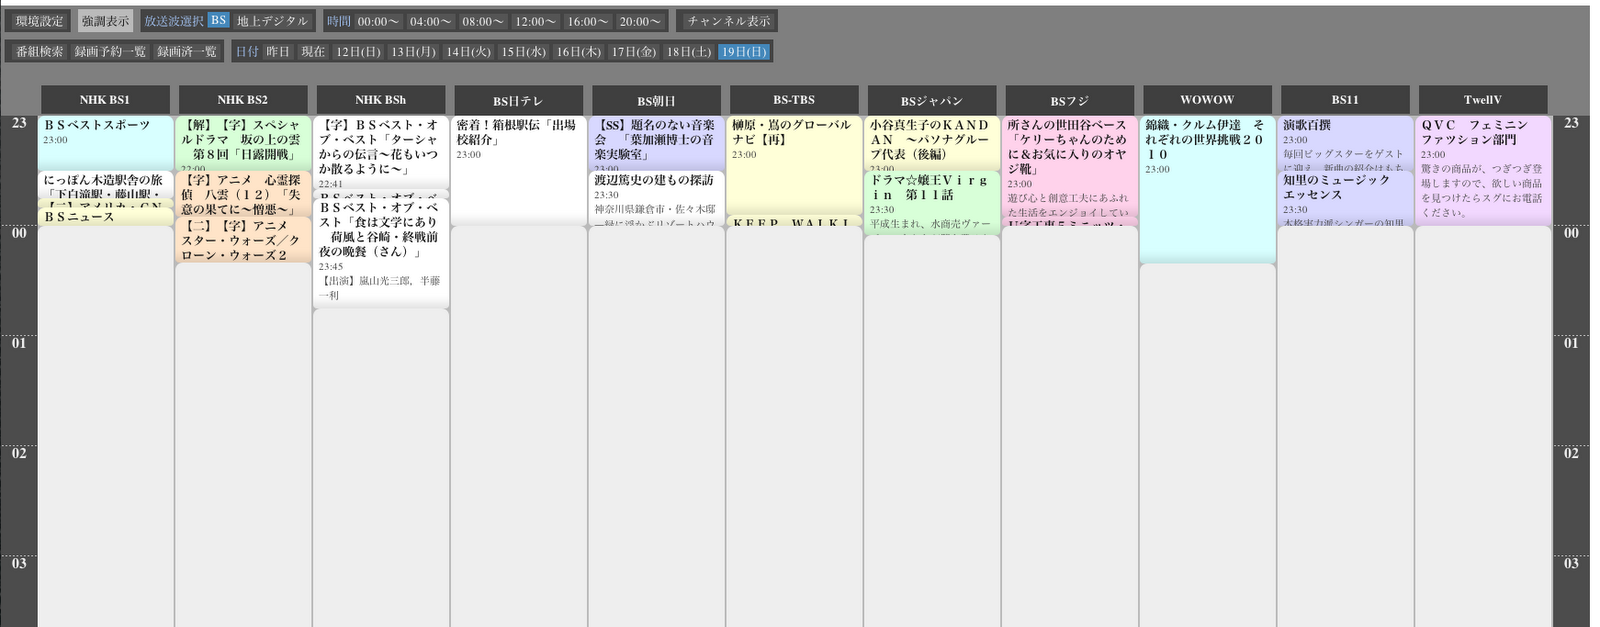1600x627 pixels.
Task: Click WOWOW channel header
Action: (x=1207, y=100)
